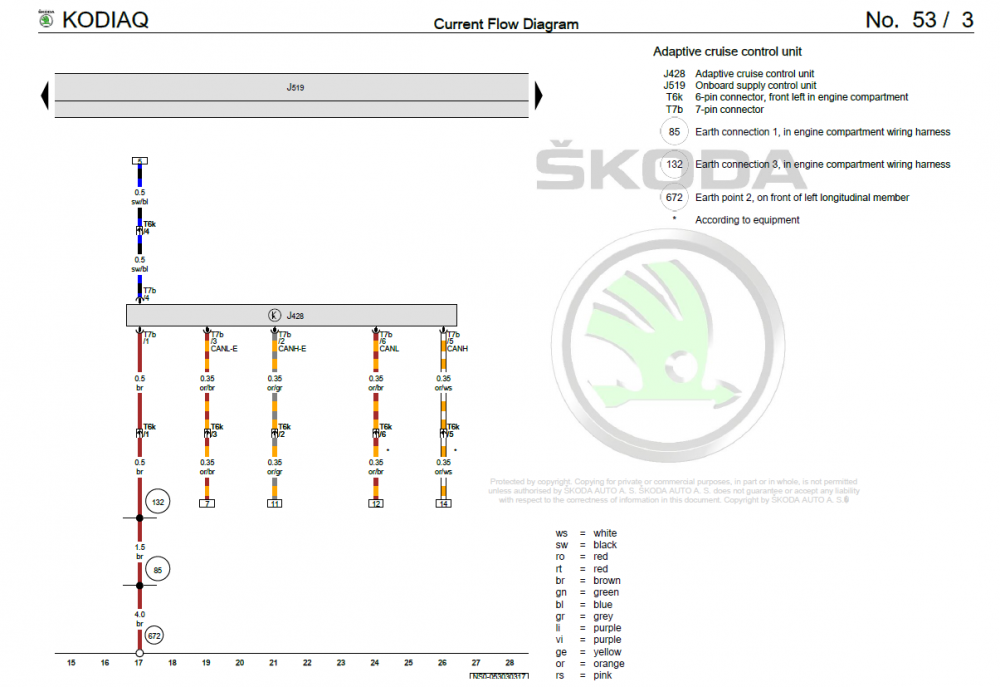The image size is (1000, 687).
Task: Click reference box 12 under the CANL wire
Action: (x=376, y=503)
